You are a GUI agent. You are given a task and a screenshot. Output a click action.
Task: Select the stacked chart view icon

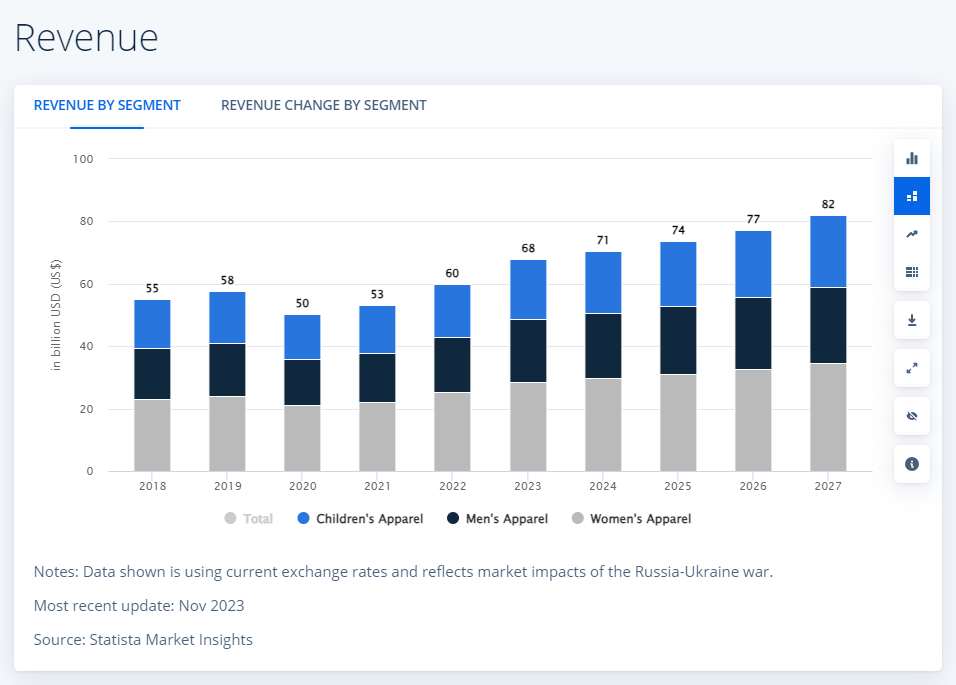coord(911,196)
